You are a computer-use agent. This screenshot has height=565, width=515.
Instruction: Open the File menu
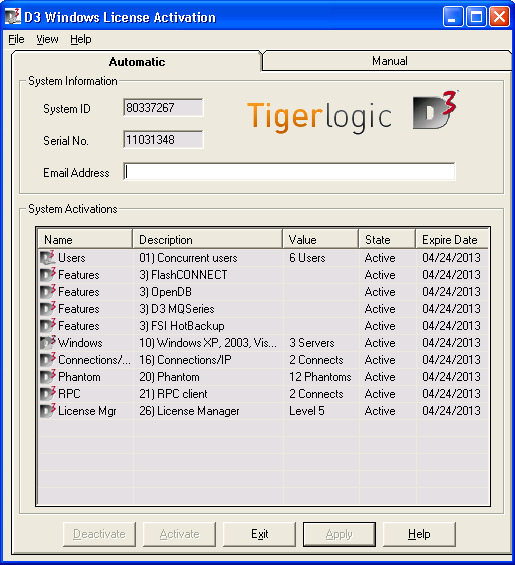tap(16, 39)
